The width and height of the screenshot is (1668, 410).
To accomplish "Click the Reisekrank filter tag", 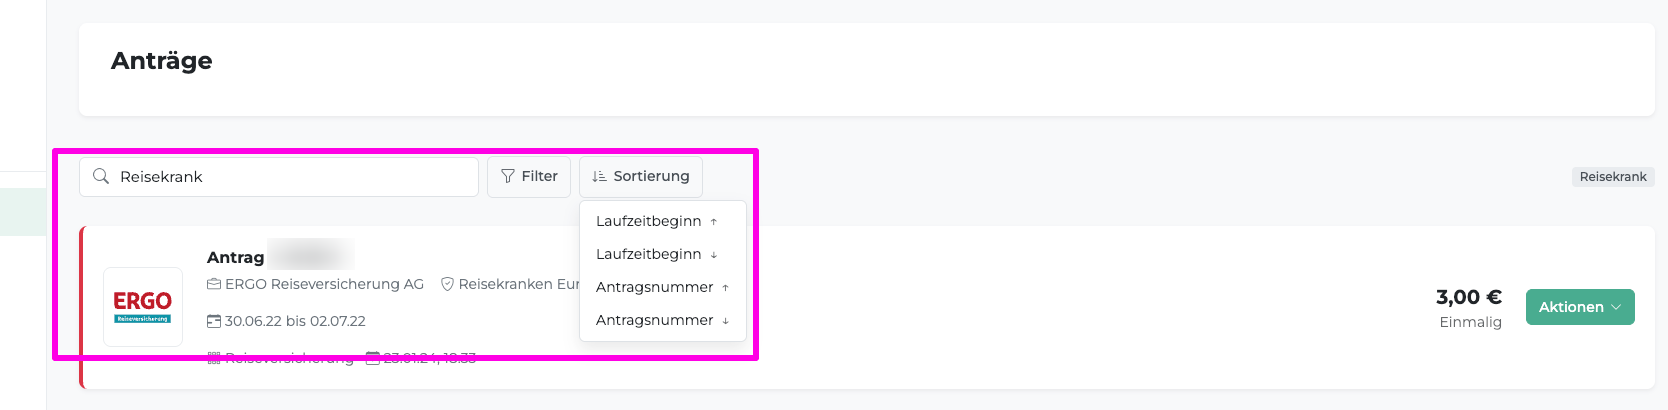I will tap(1612, 176).
